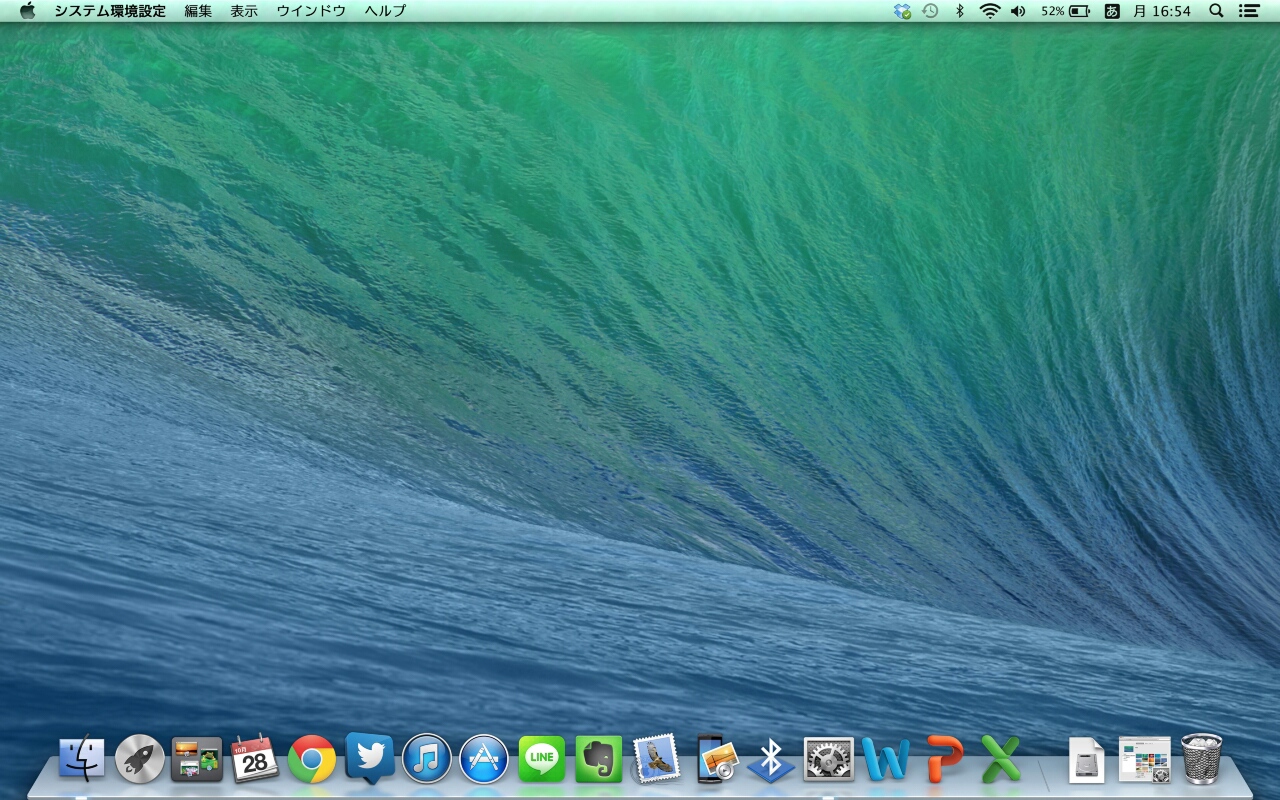Click the clock showing 月 16:54

click(1162, 11)
